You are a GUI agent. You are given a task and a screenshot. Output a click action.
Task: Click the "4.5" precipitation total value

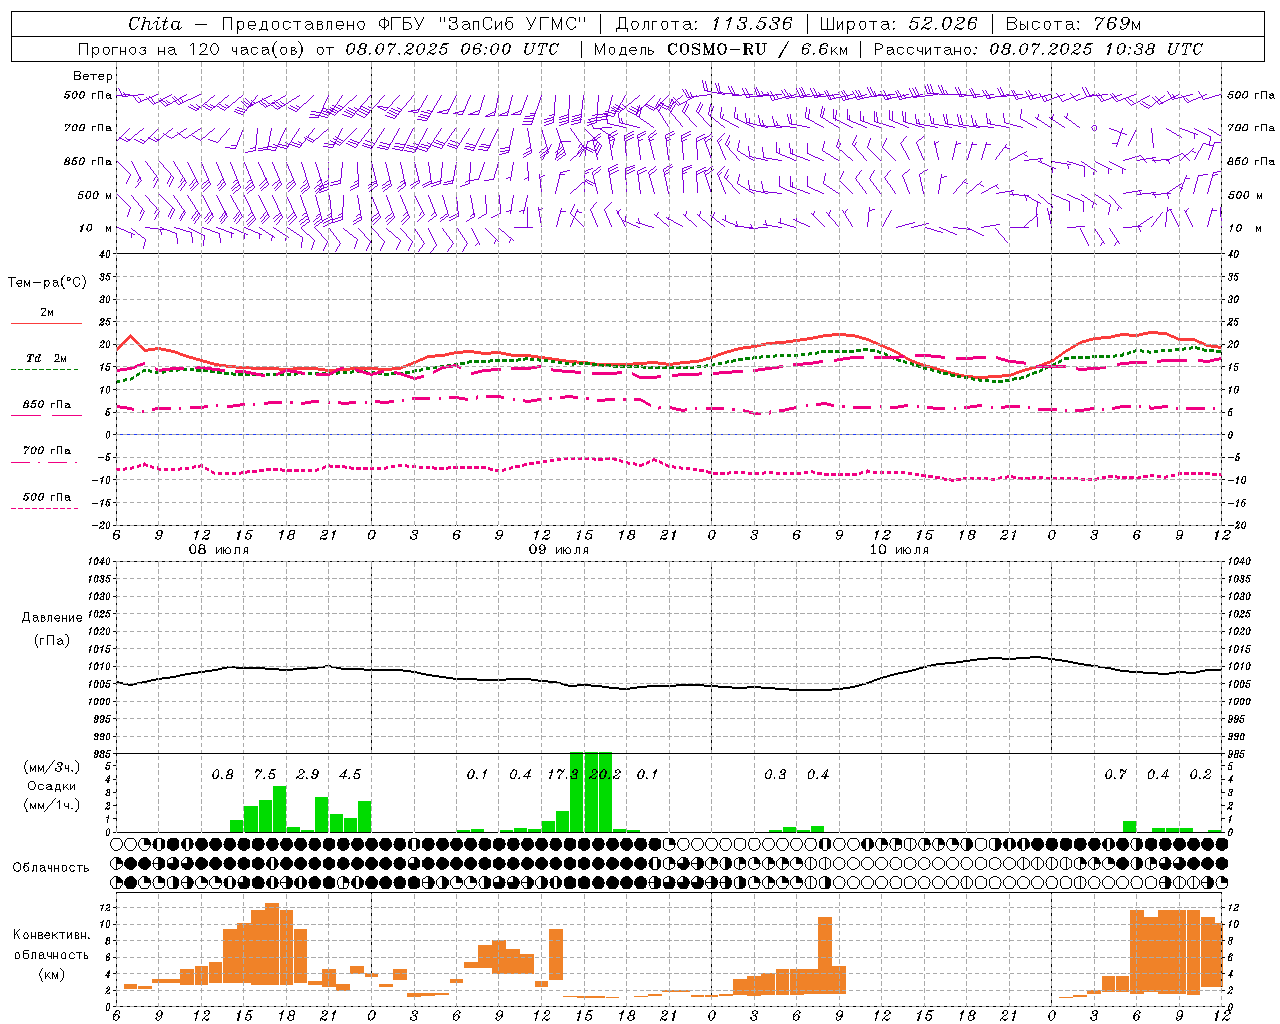tap(350, 775)
